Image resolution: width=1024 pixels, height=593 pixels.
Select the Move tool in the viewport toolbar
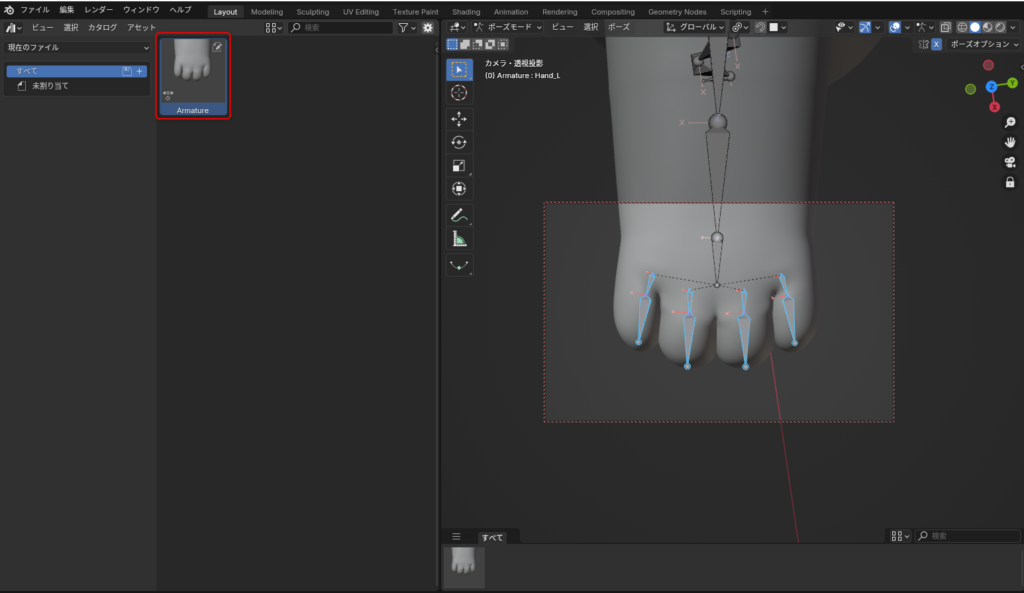(459, 118)
